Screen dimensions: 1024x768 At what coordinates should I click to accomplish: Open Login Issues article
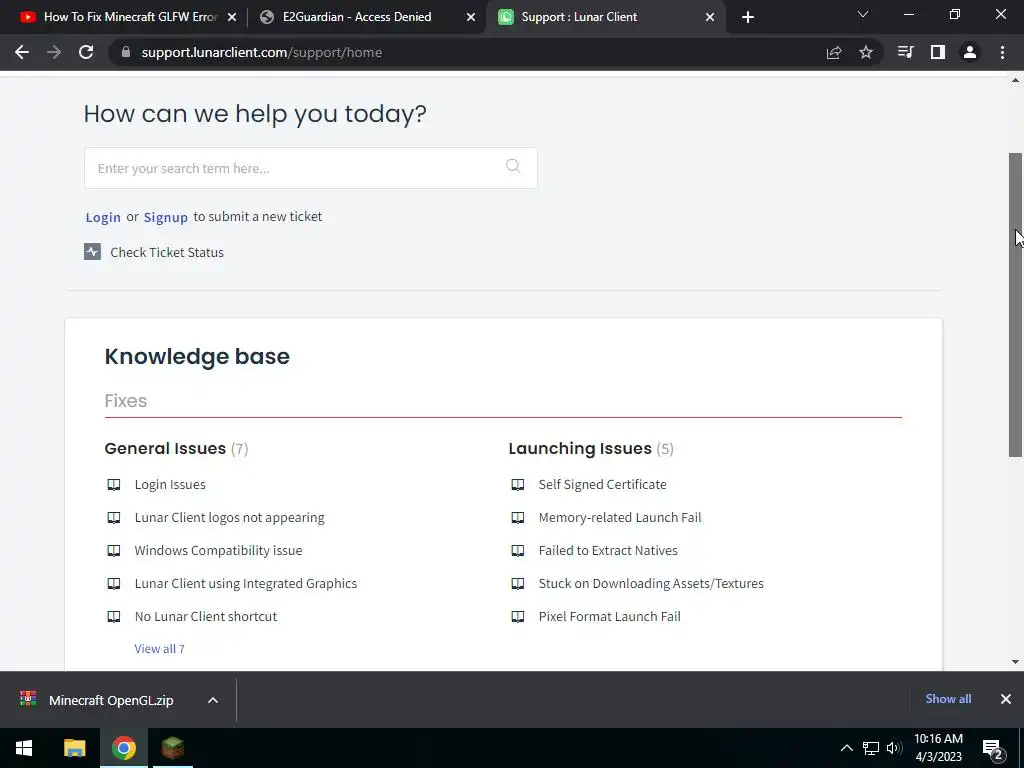pos(170,485)
